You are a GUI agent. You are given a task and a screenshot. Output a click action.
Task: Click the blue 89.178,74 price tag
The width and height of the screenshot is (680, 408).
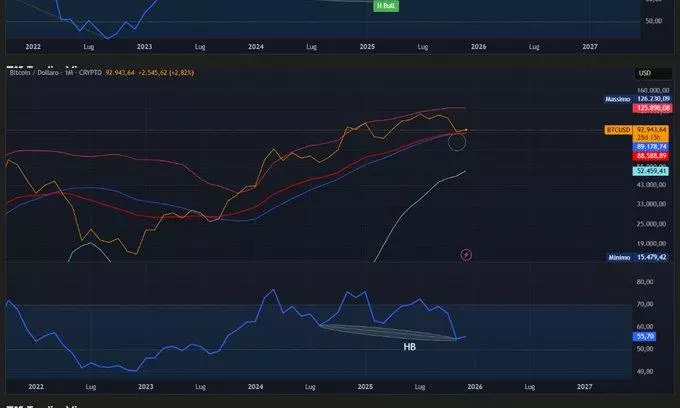pyautogui.click(x=650, y=146)
